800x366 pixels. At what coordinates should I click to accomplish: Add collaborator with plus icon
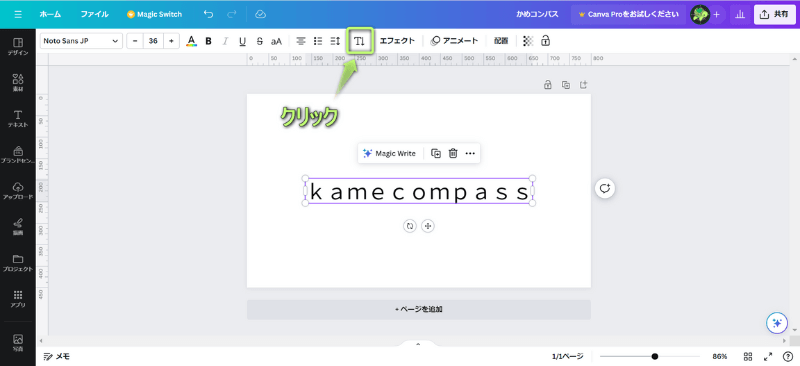click(x=716, y=14)
